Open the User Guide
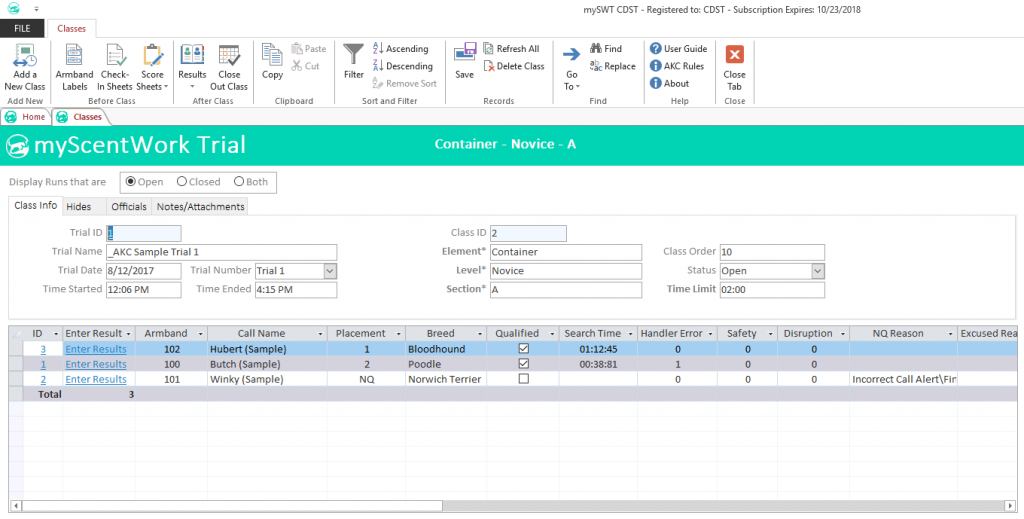The image size is (1024, 519). pyautogui.click(x=679, y=48)
